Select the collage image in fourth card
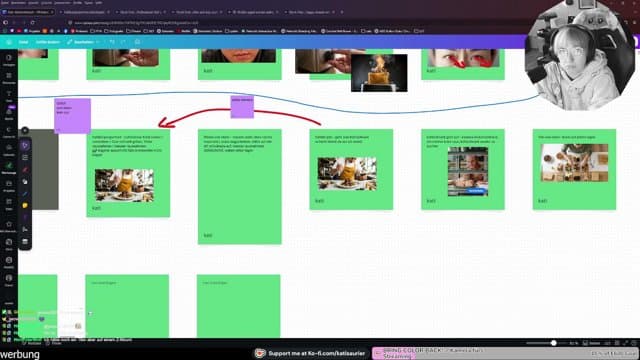The width and height of the screenshot is (640, 360). (x=468, y=171)
